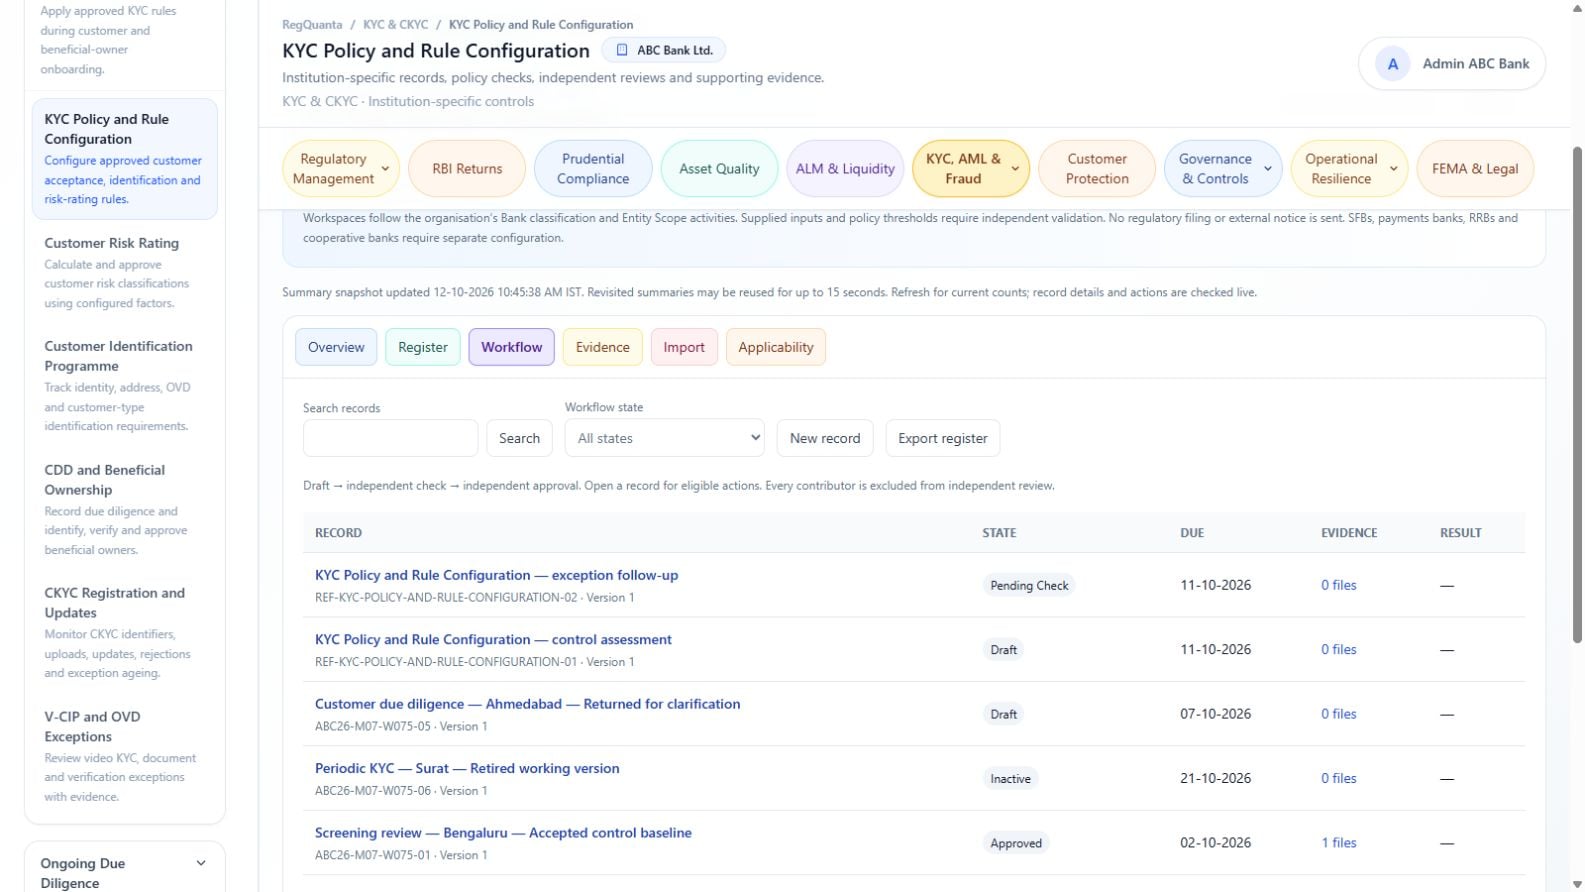The width and height of the screenshot is (1585, 892).
Task: Open the exception follow-up record
Action: point(496,575)
